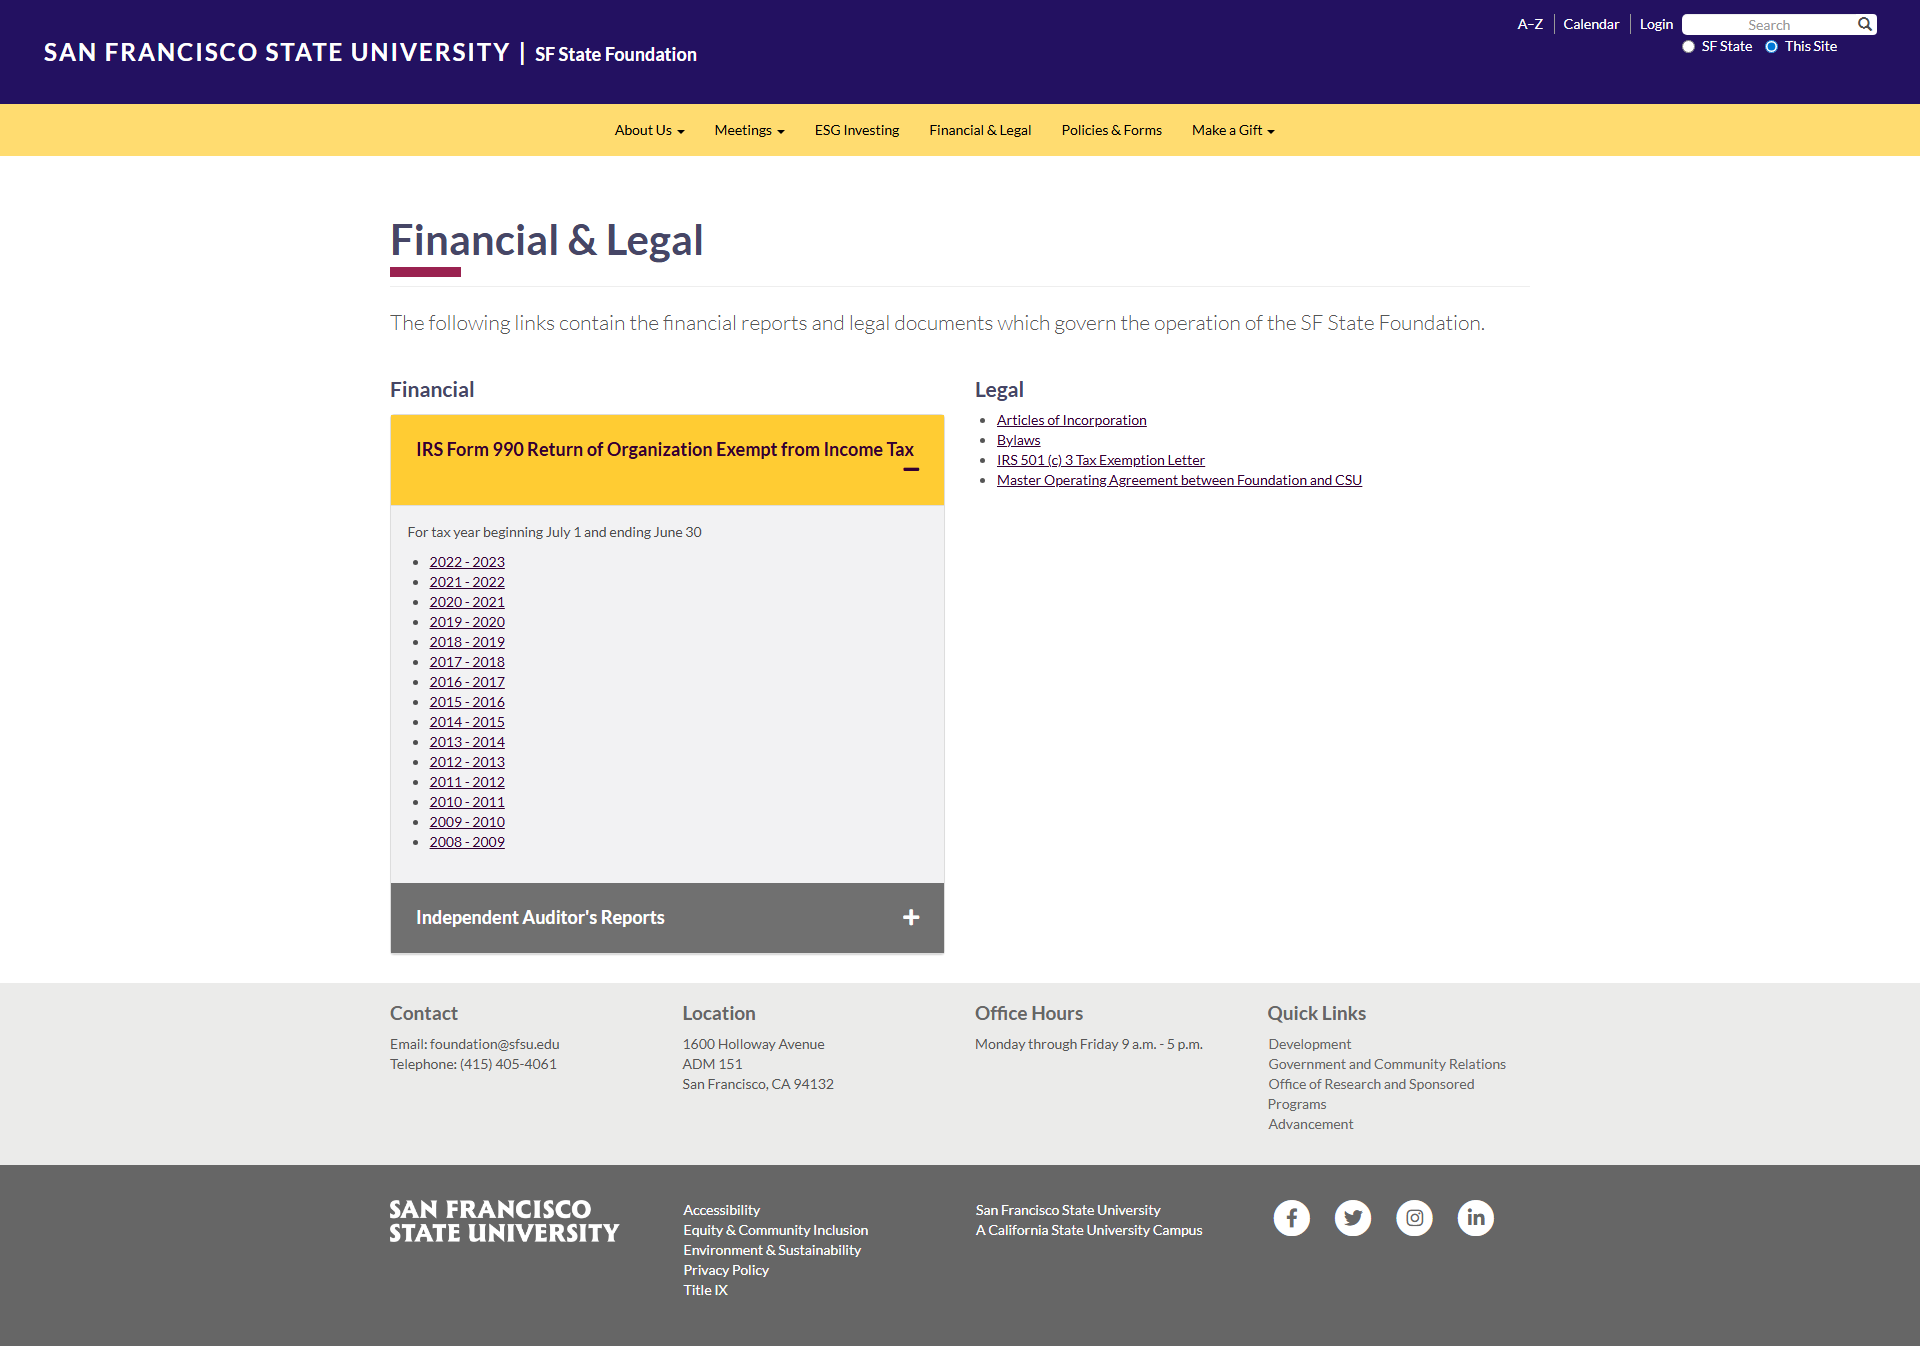The image size is (1920, 1346).
Task: Click into the Search input field
Action: point(1768,24)
